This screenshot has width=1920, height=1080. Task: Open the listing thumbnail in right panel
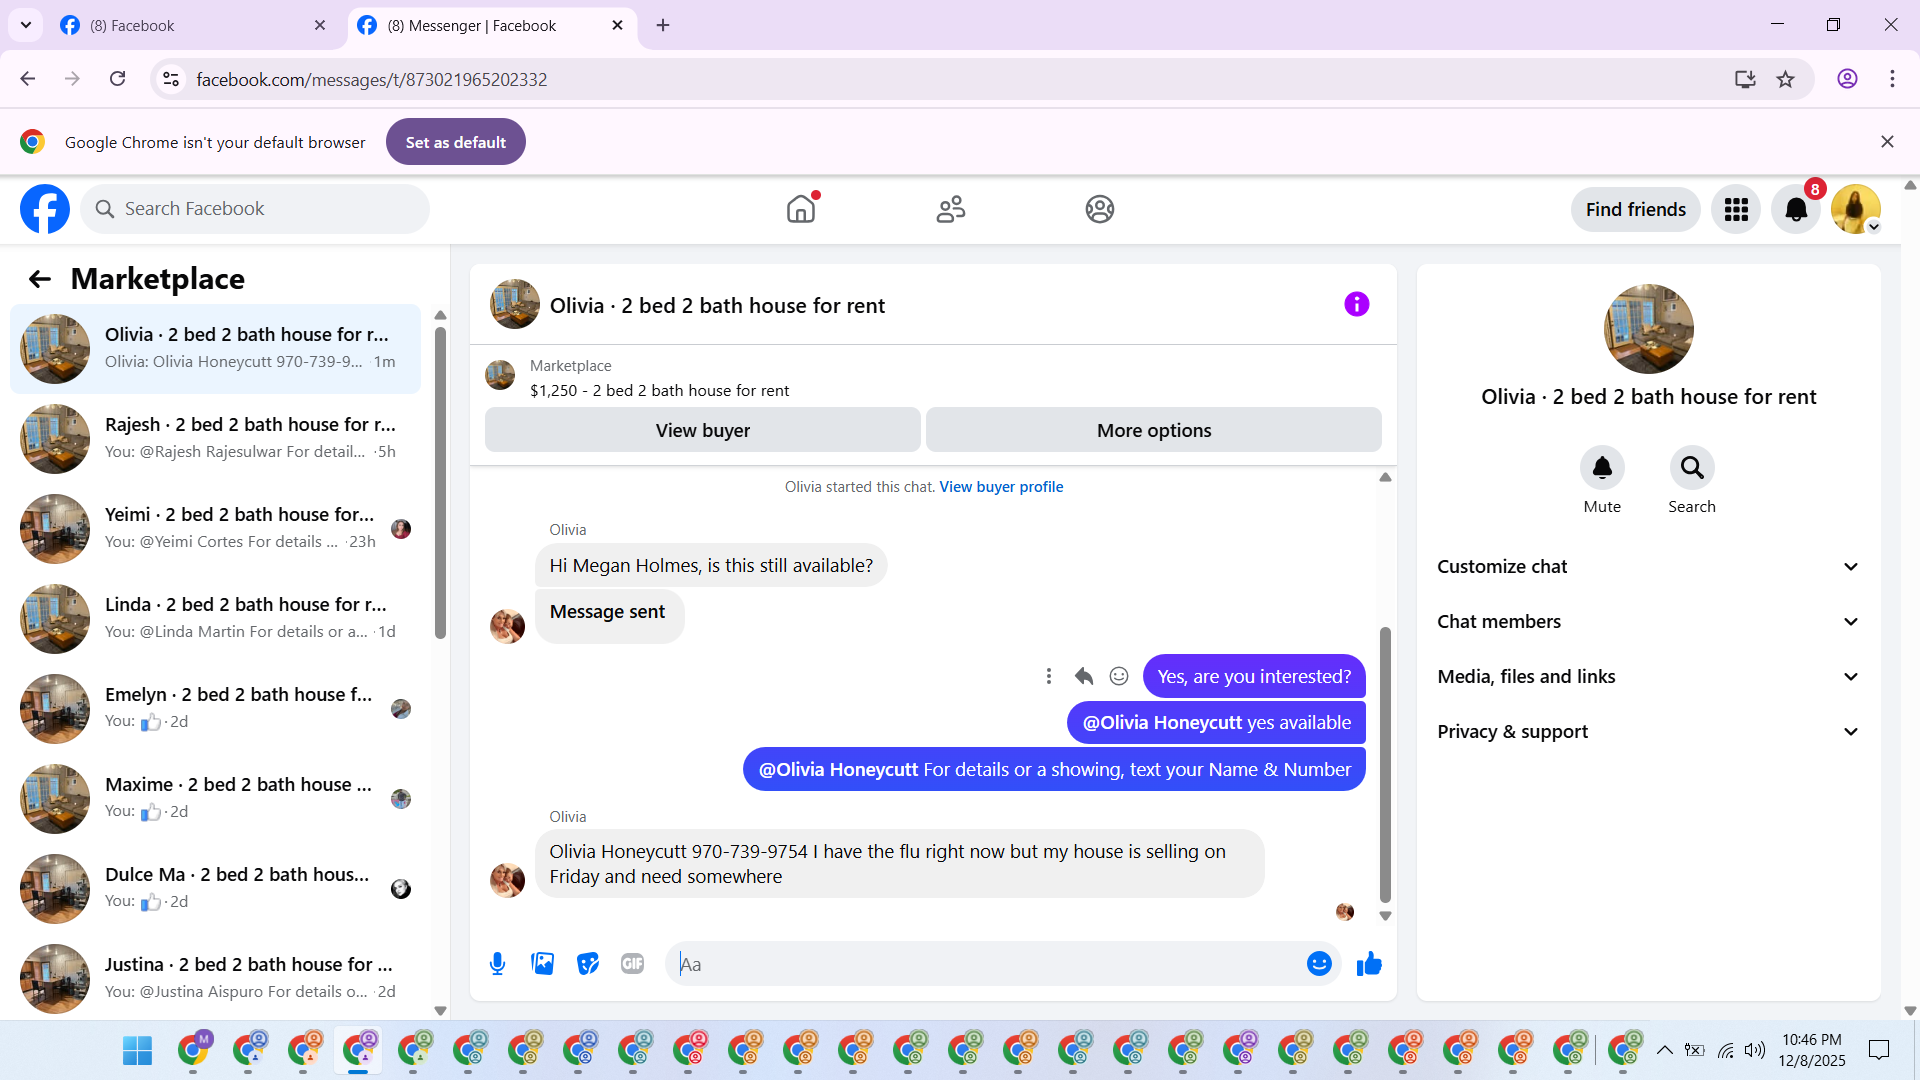[1648, 329]
